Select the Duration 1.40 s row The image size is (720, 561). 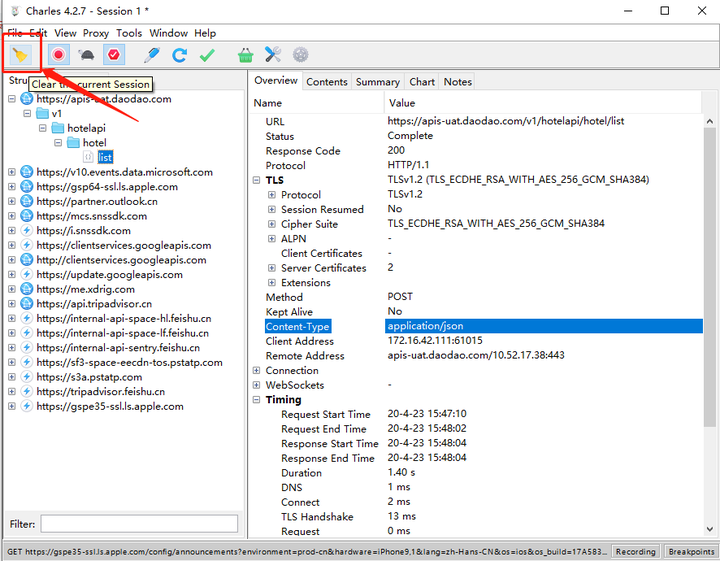coord(476,473)
